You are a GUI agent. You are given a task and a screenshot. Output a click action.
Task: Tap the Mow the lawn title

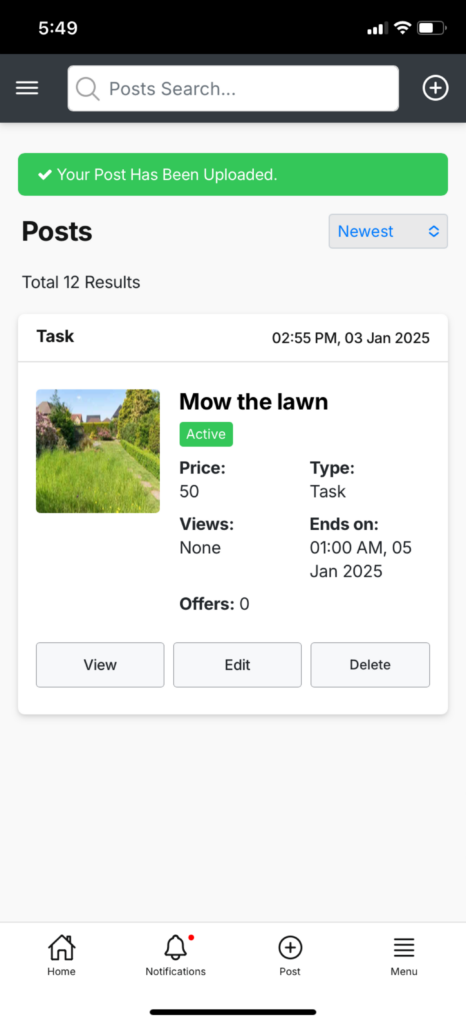coord(254,402)
